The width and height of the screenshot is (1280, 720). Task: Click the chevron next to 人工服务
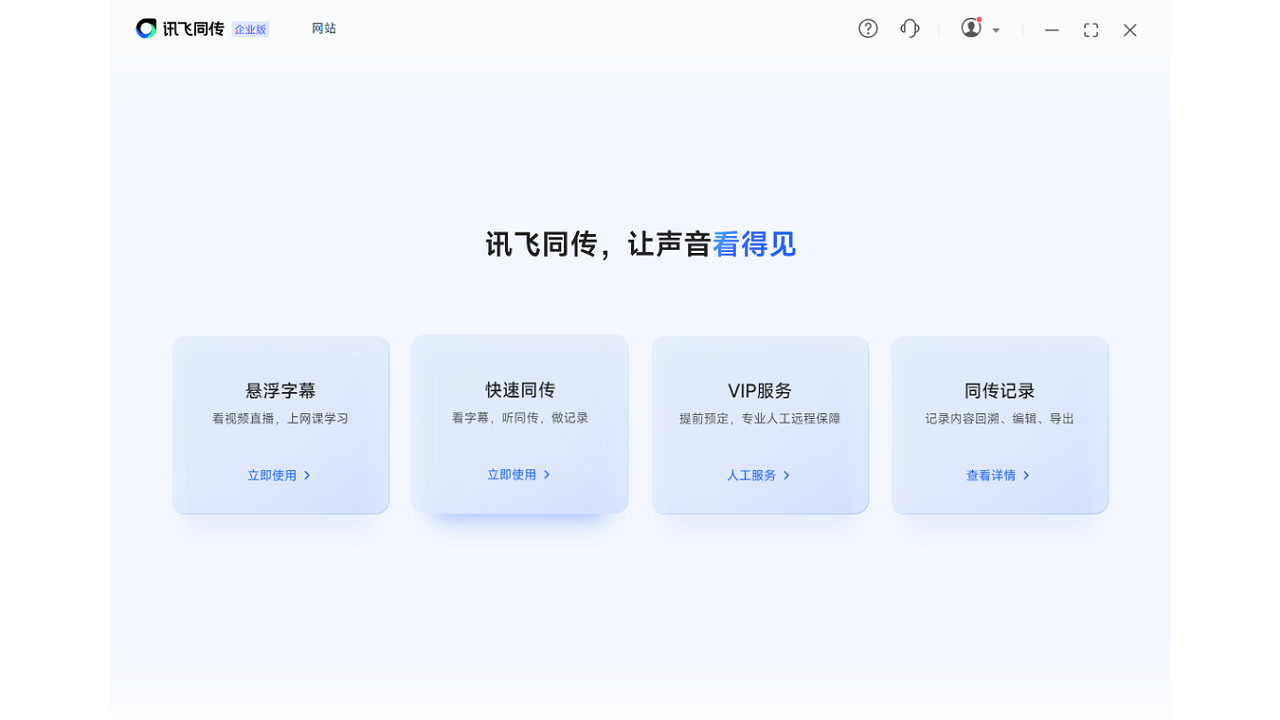(787, 476)
